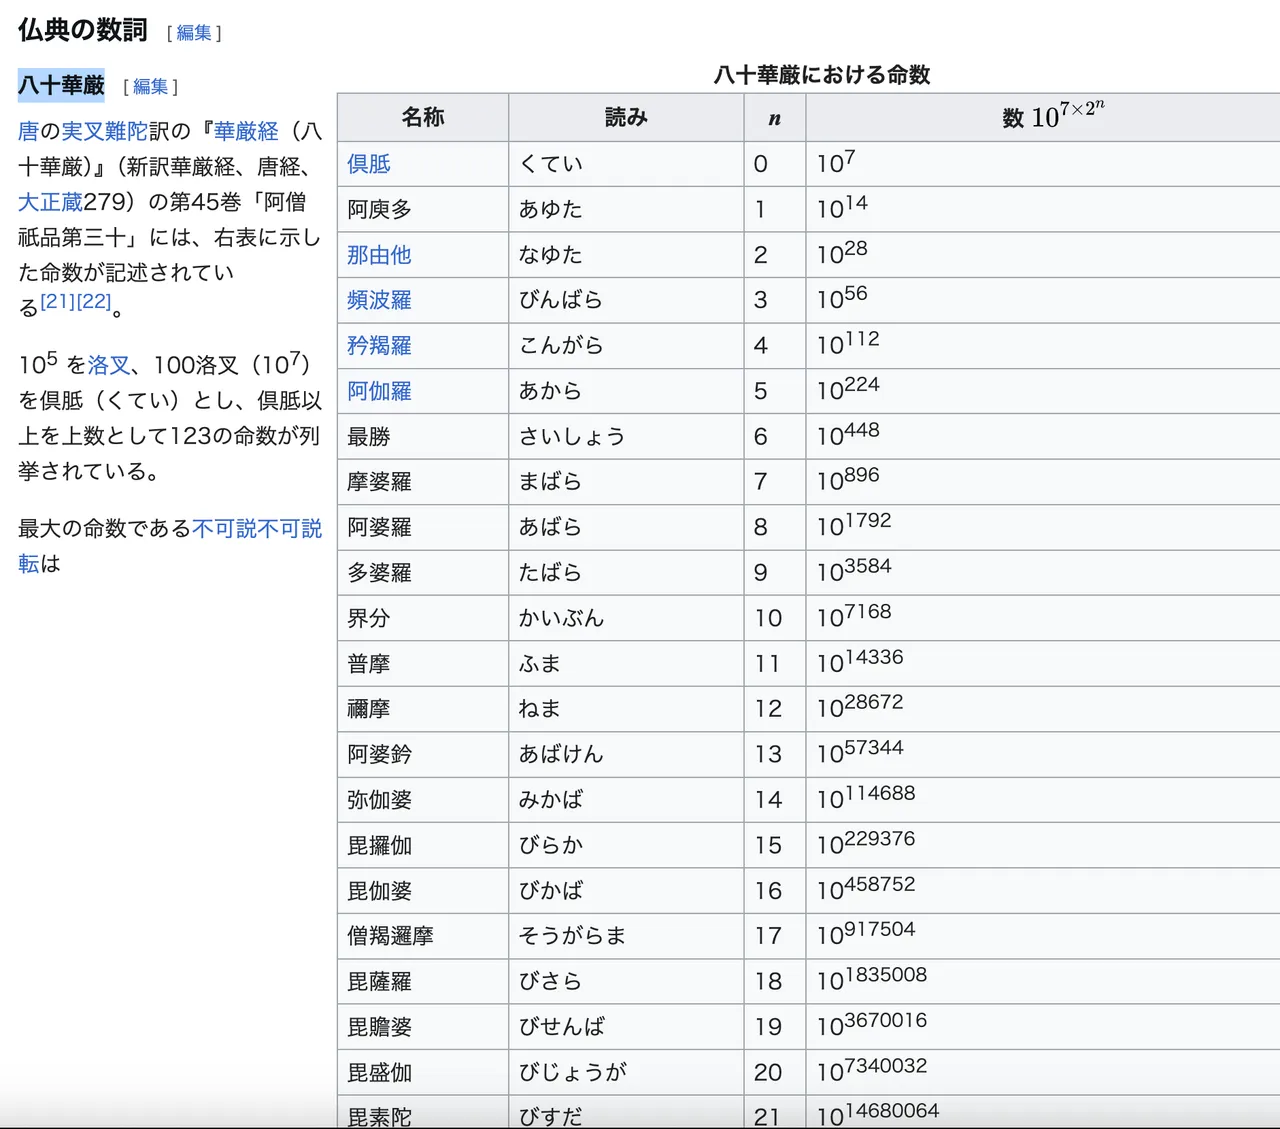
Task: Click the highlighted 八十華厳 heading text
Action: point(61,86)
